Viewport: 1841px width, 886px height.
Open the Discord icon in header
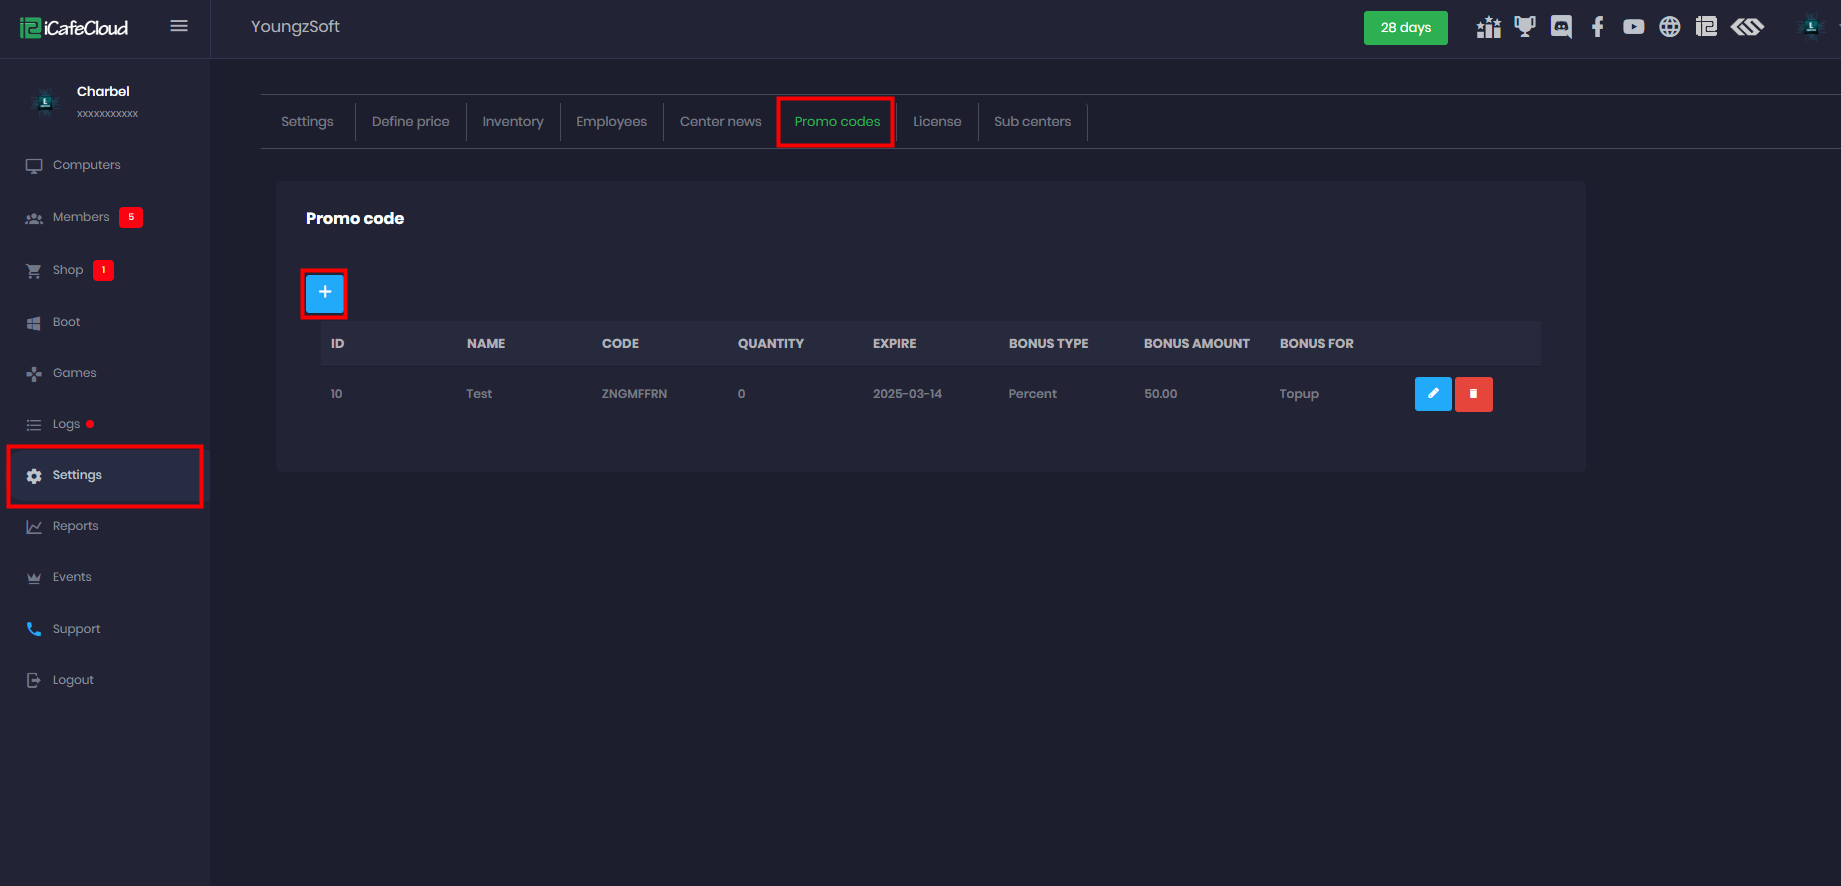1561,27
